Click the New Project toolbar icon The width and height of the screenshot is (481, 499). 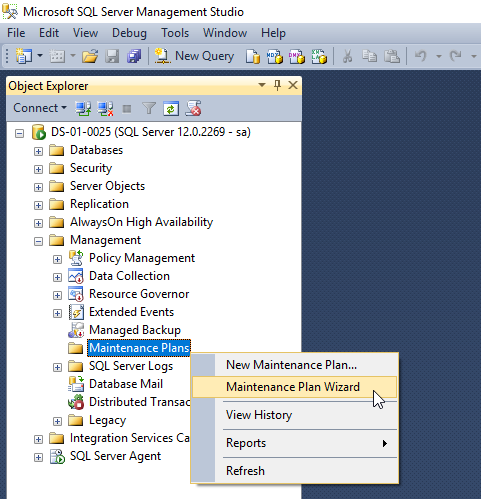point(24,56)
